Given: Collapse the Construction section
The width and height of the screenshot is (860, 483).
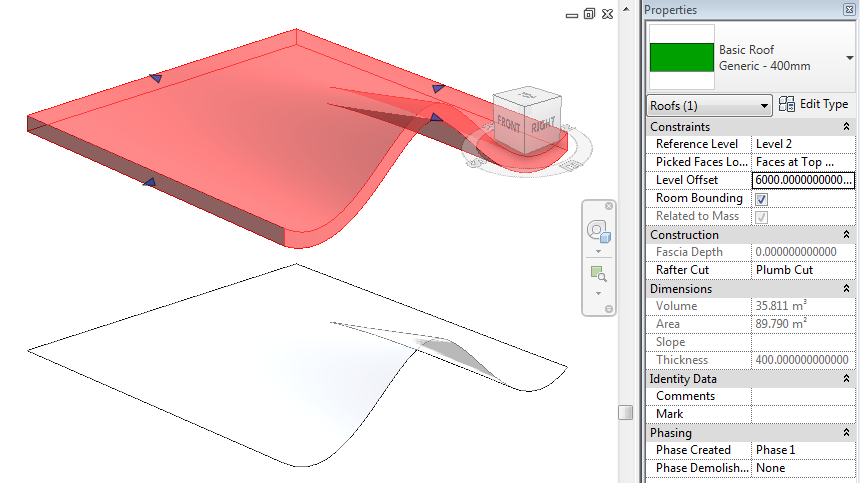Looking at the screenshot, I should pos(846,235).
